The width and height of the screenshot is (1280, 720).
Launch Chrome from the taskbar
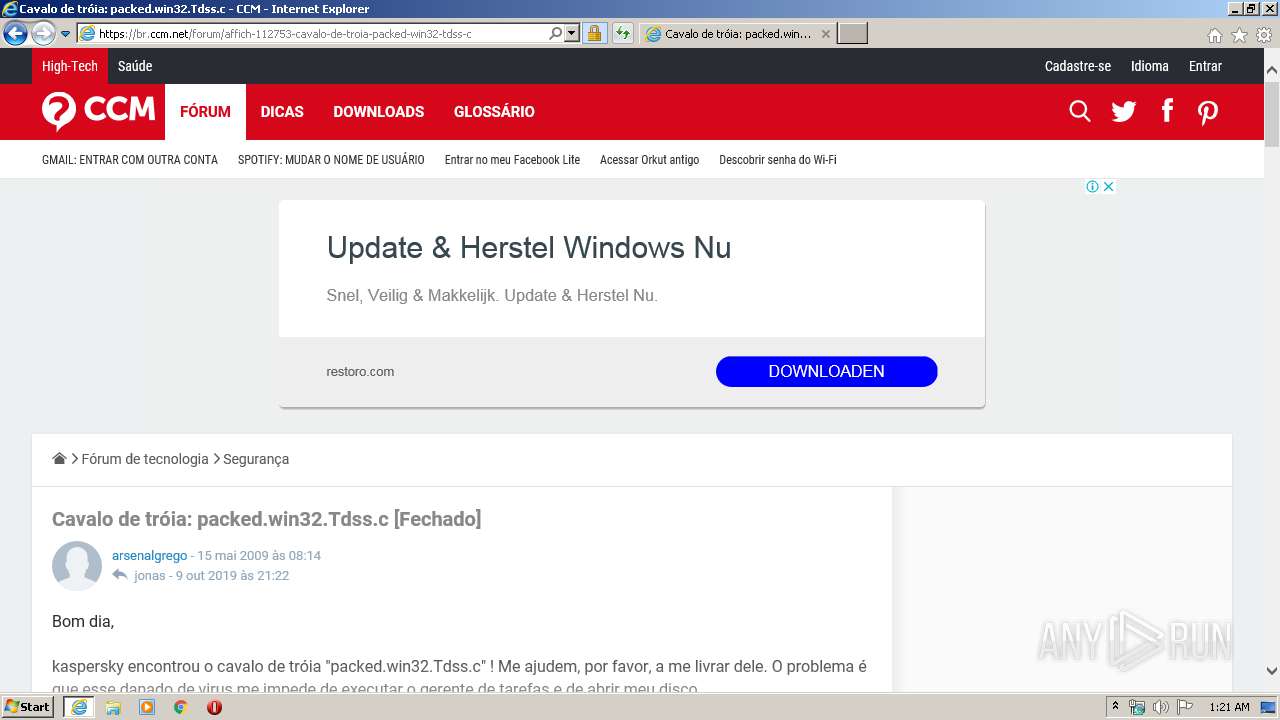click(x=181, y=707)
